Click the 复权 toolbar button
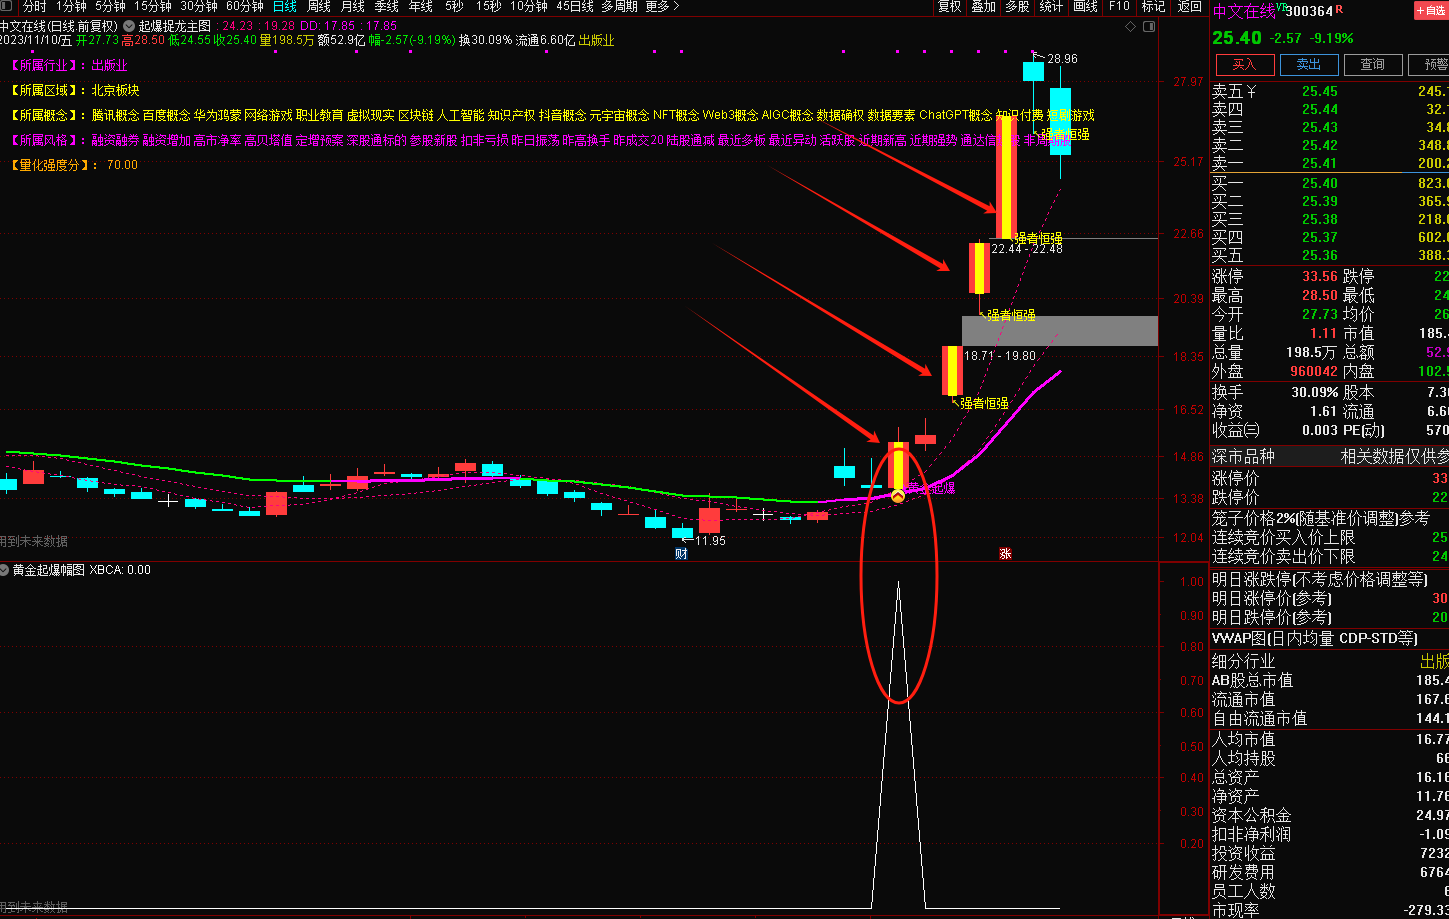Image resolution: width=1449 pixels, height=919 pixels. click(x=949, y=6)
